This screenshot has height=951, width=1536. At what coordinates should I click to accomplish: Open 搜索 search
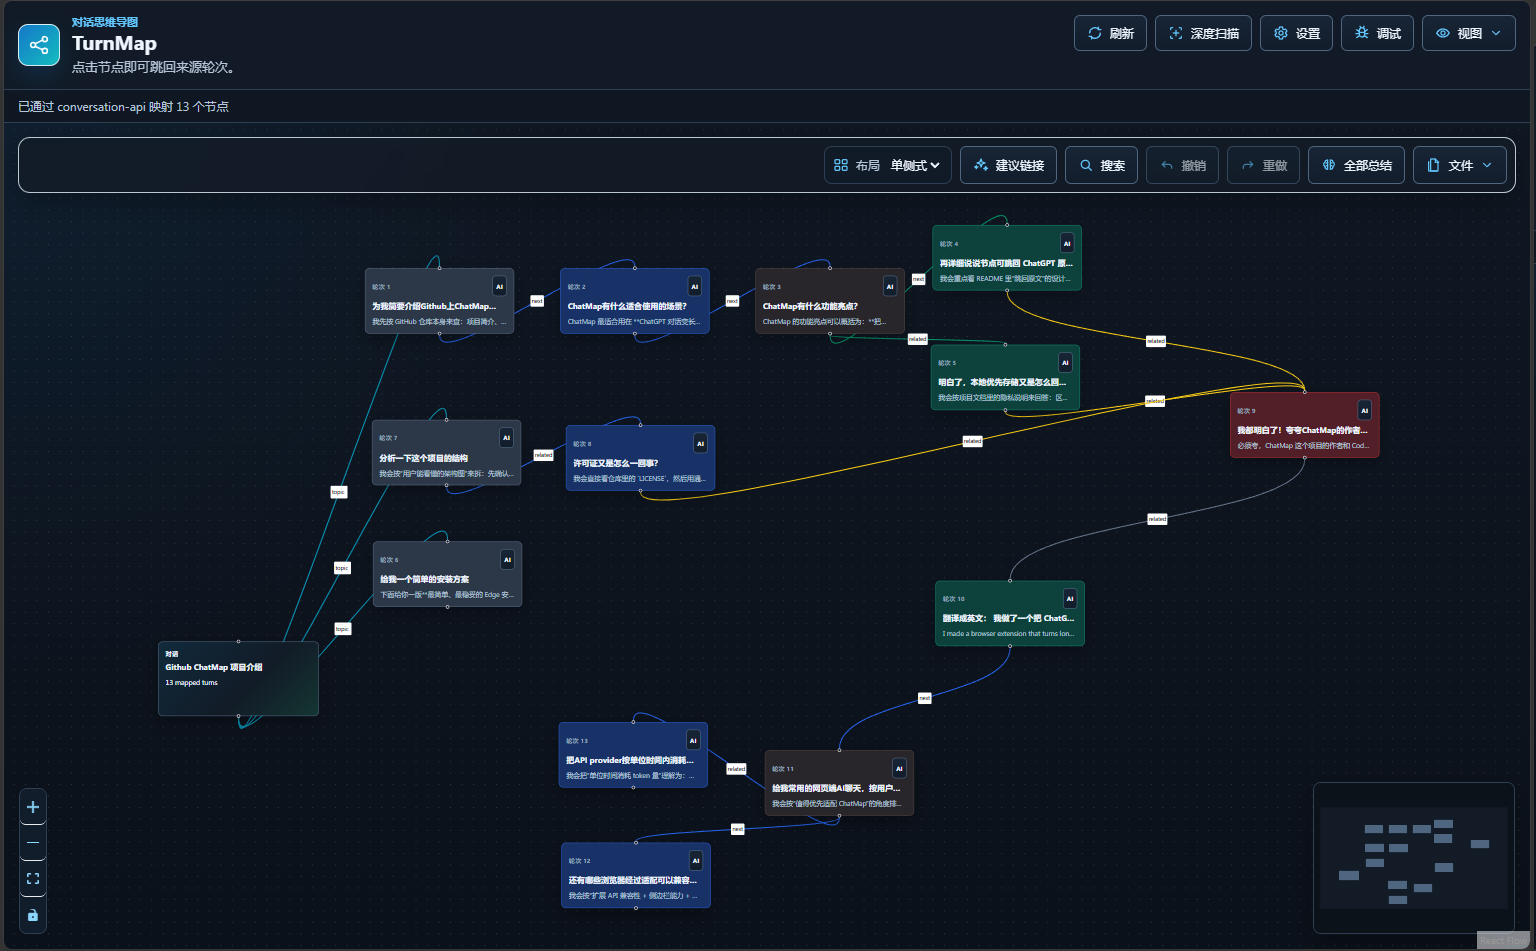tap(1101, 165)
